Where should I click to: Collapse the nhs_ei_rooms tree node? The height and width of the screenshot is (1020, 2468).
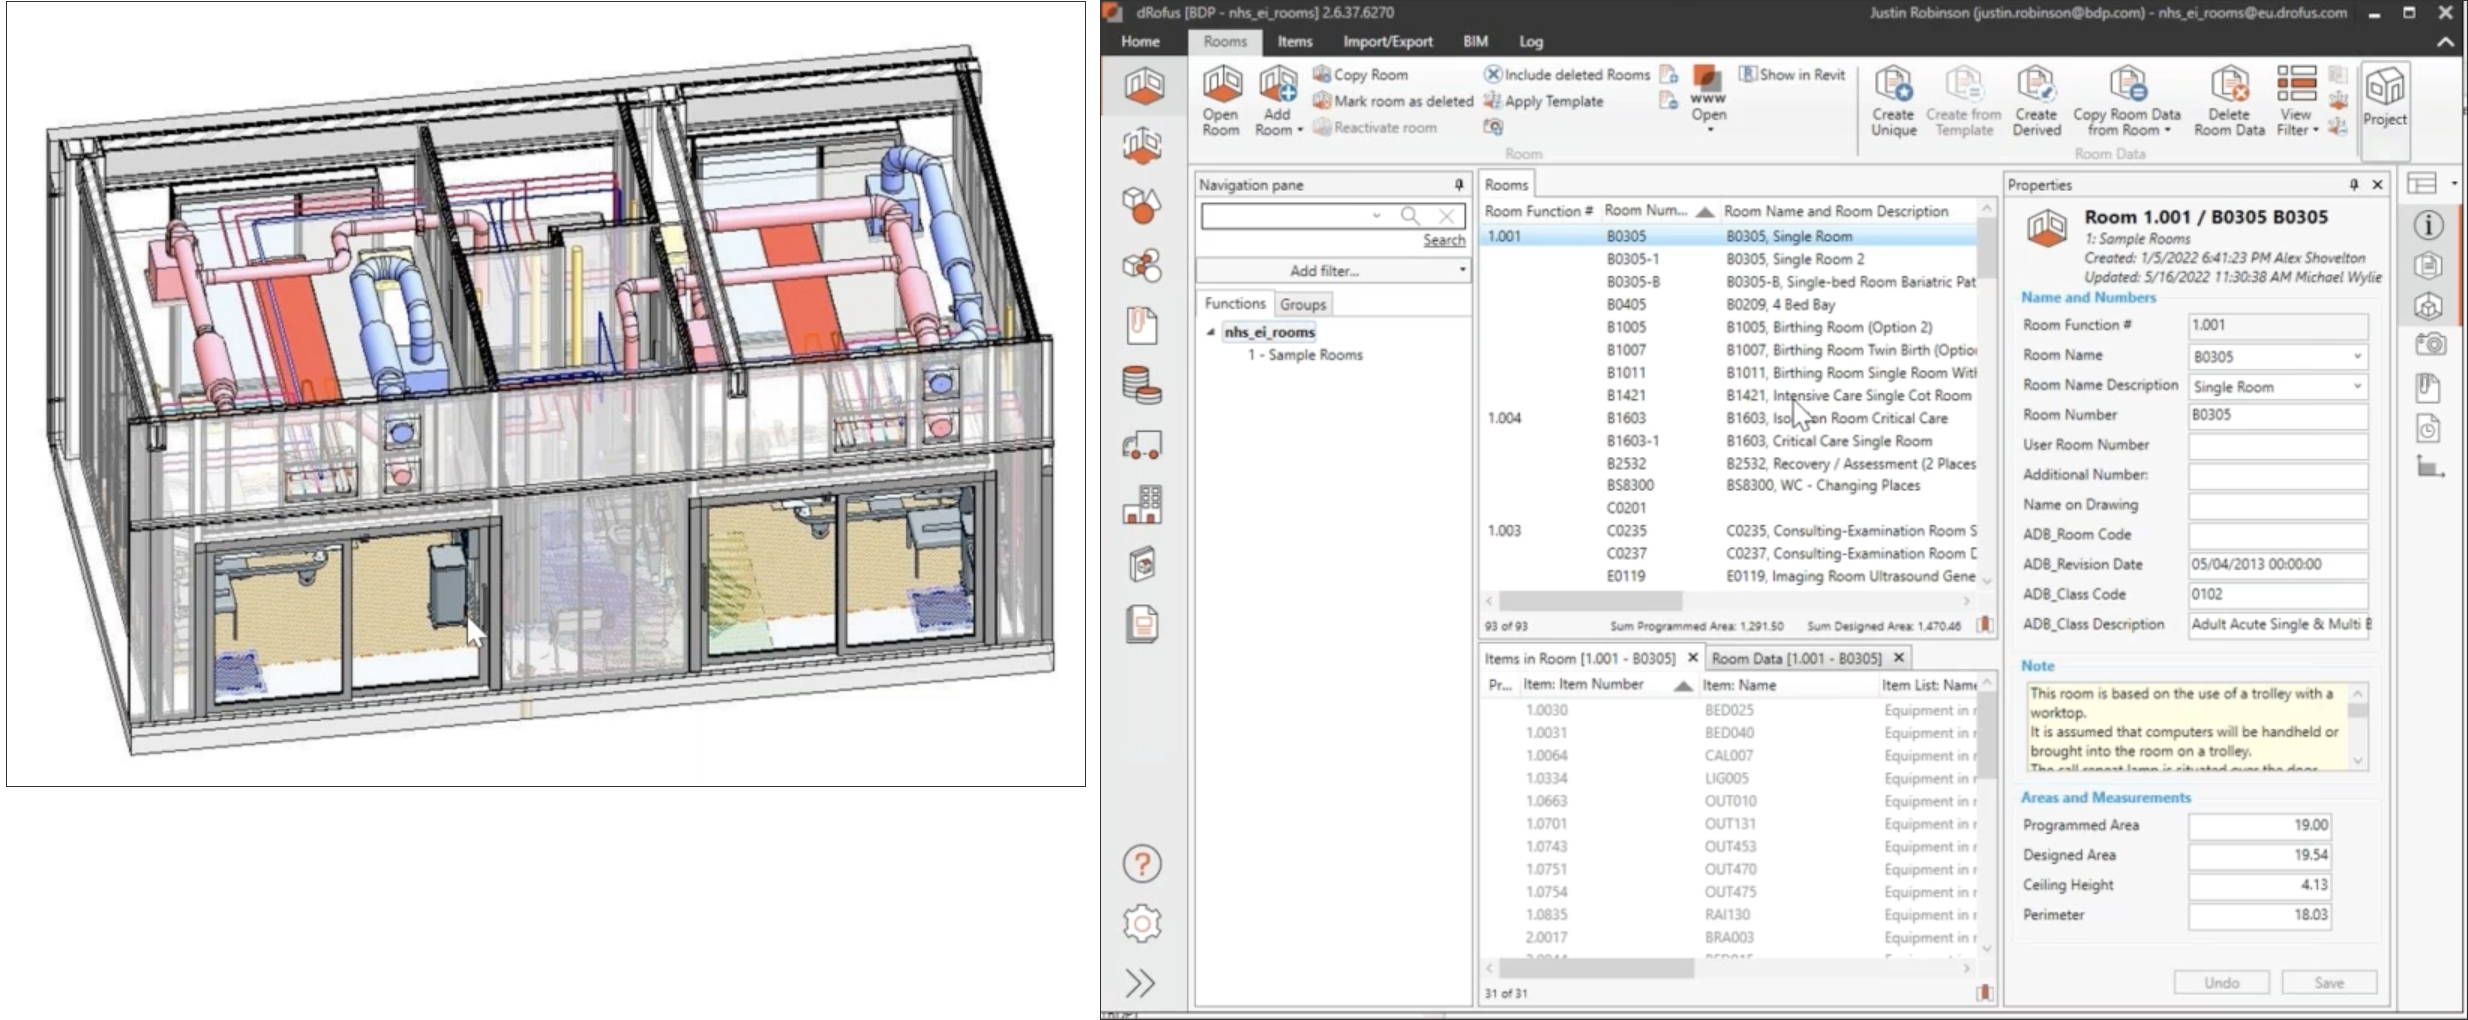(1210, 332)
